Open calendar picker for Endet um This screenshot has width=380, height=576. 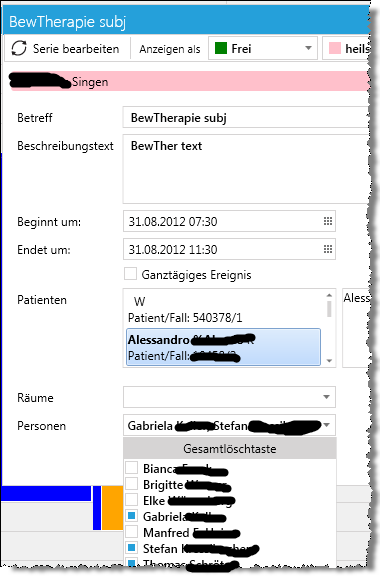coord(328,249)
